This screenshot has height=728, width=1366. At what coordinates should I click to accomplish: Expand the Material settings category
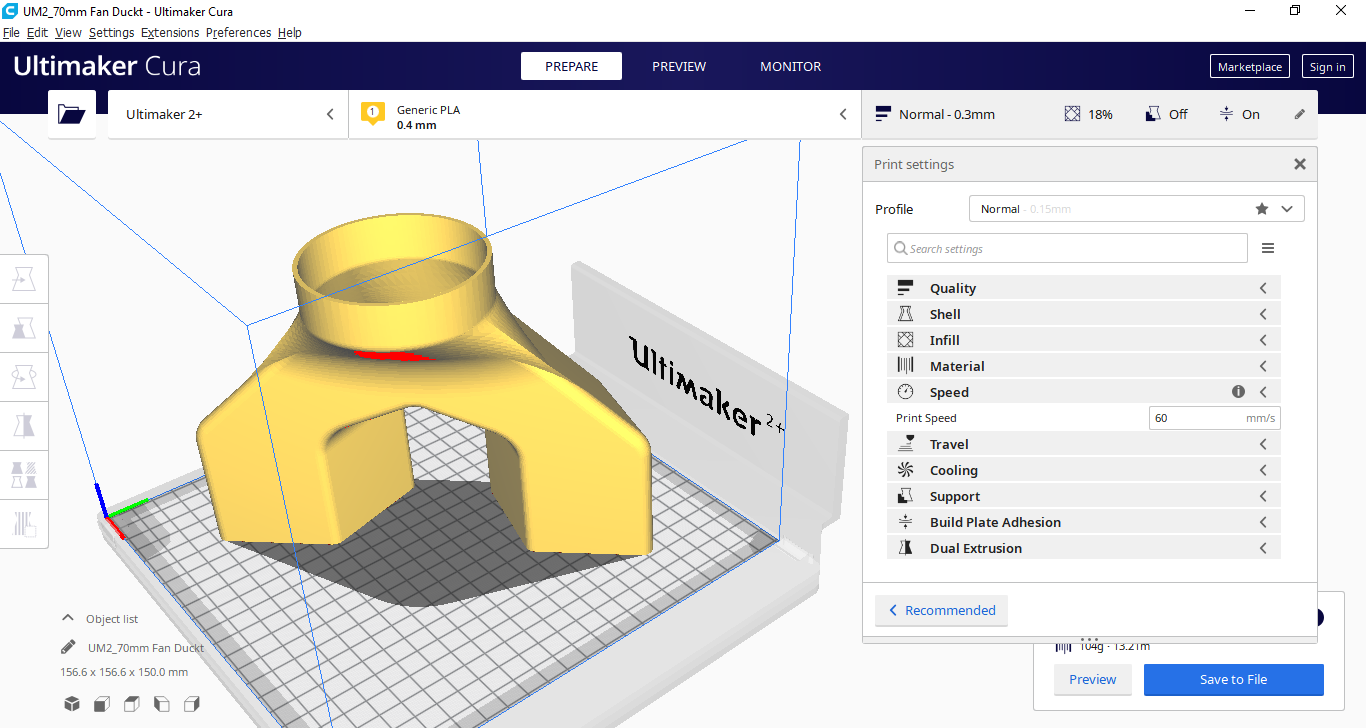pos(1083,366)
